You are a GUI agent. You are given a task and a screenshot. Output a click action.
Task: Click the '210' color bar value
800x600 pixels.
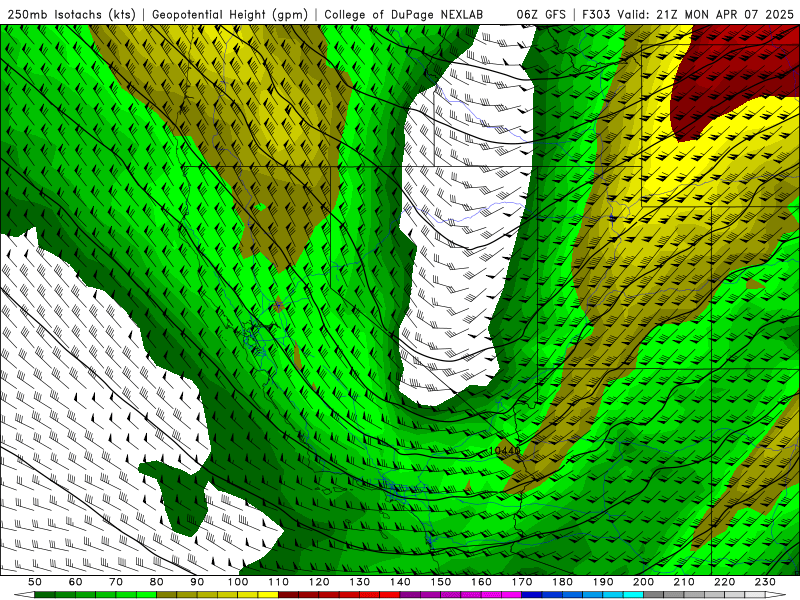click(x=684, y=582)
